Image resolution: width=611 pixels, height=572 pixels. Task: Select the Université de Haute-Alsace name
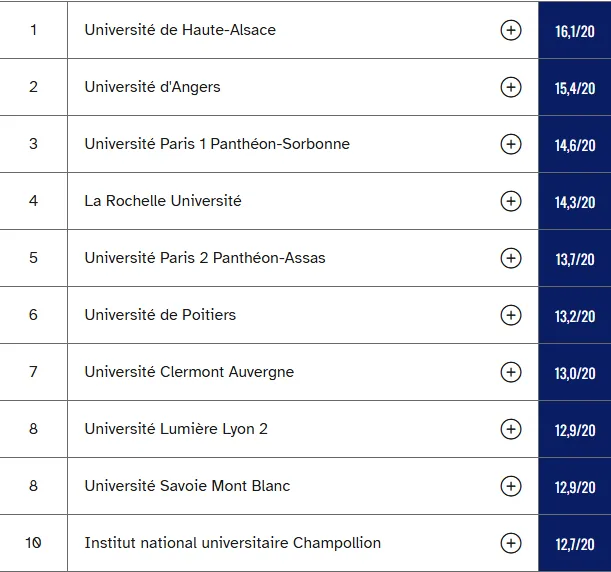point(180,30)
